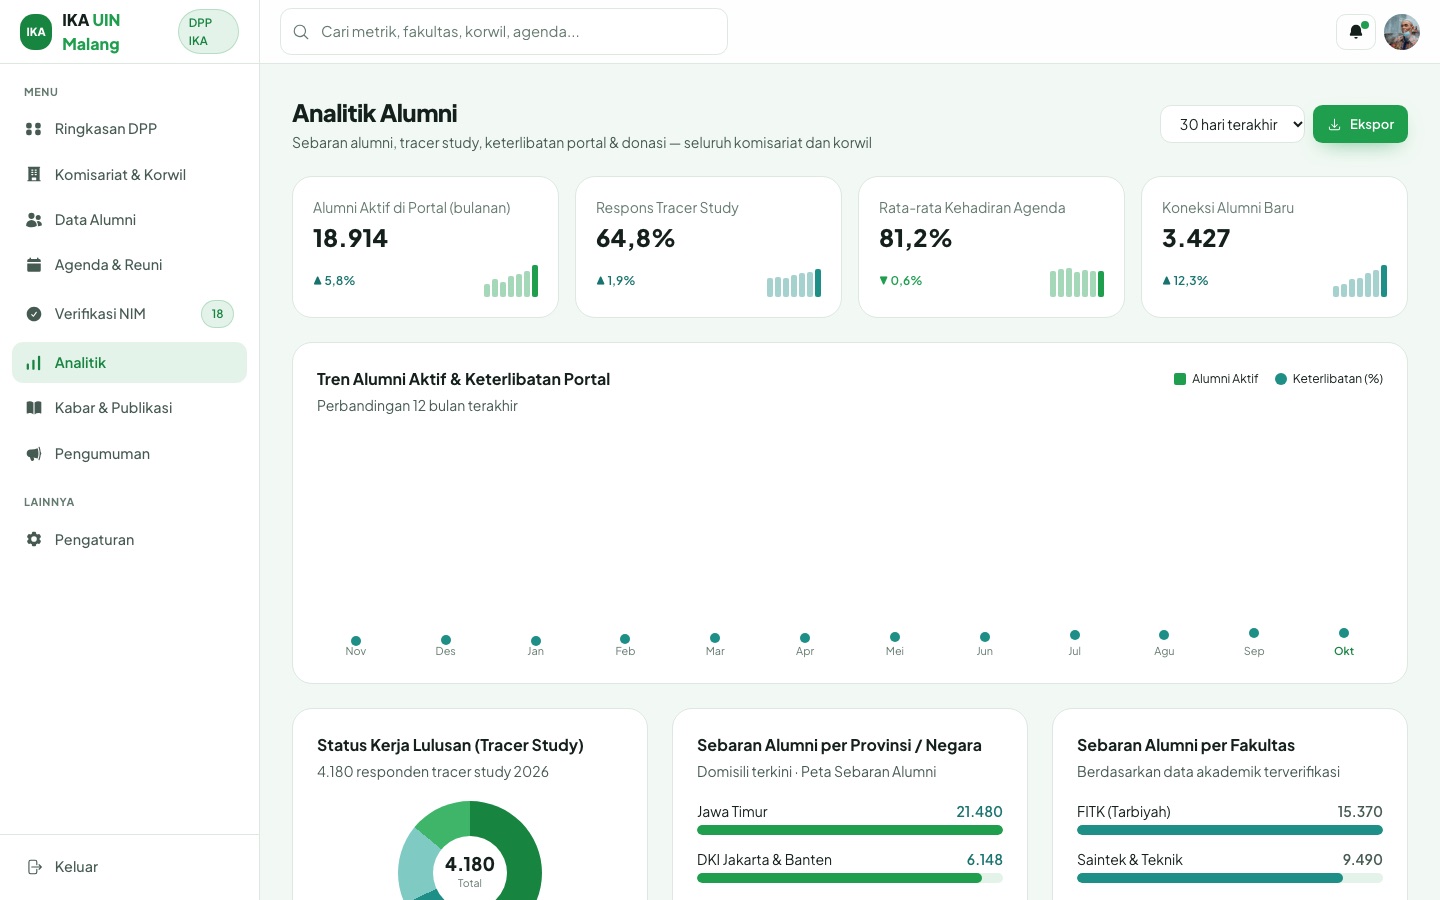Click the FITK (Tarbiyah) progress bar

click(x=1230, y=830)
